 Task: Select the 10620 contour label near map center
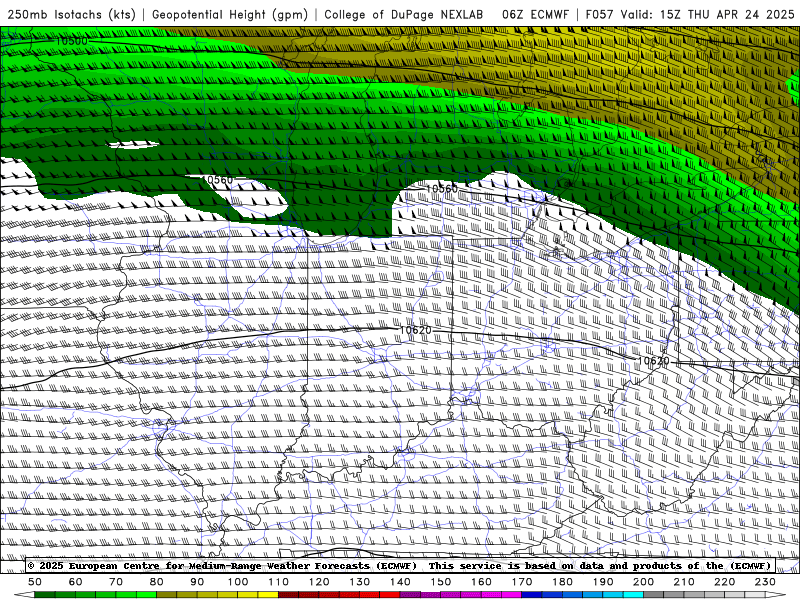(415, 330)
